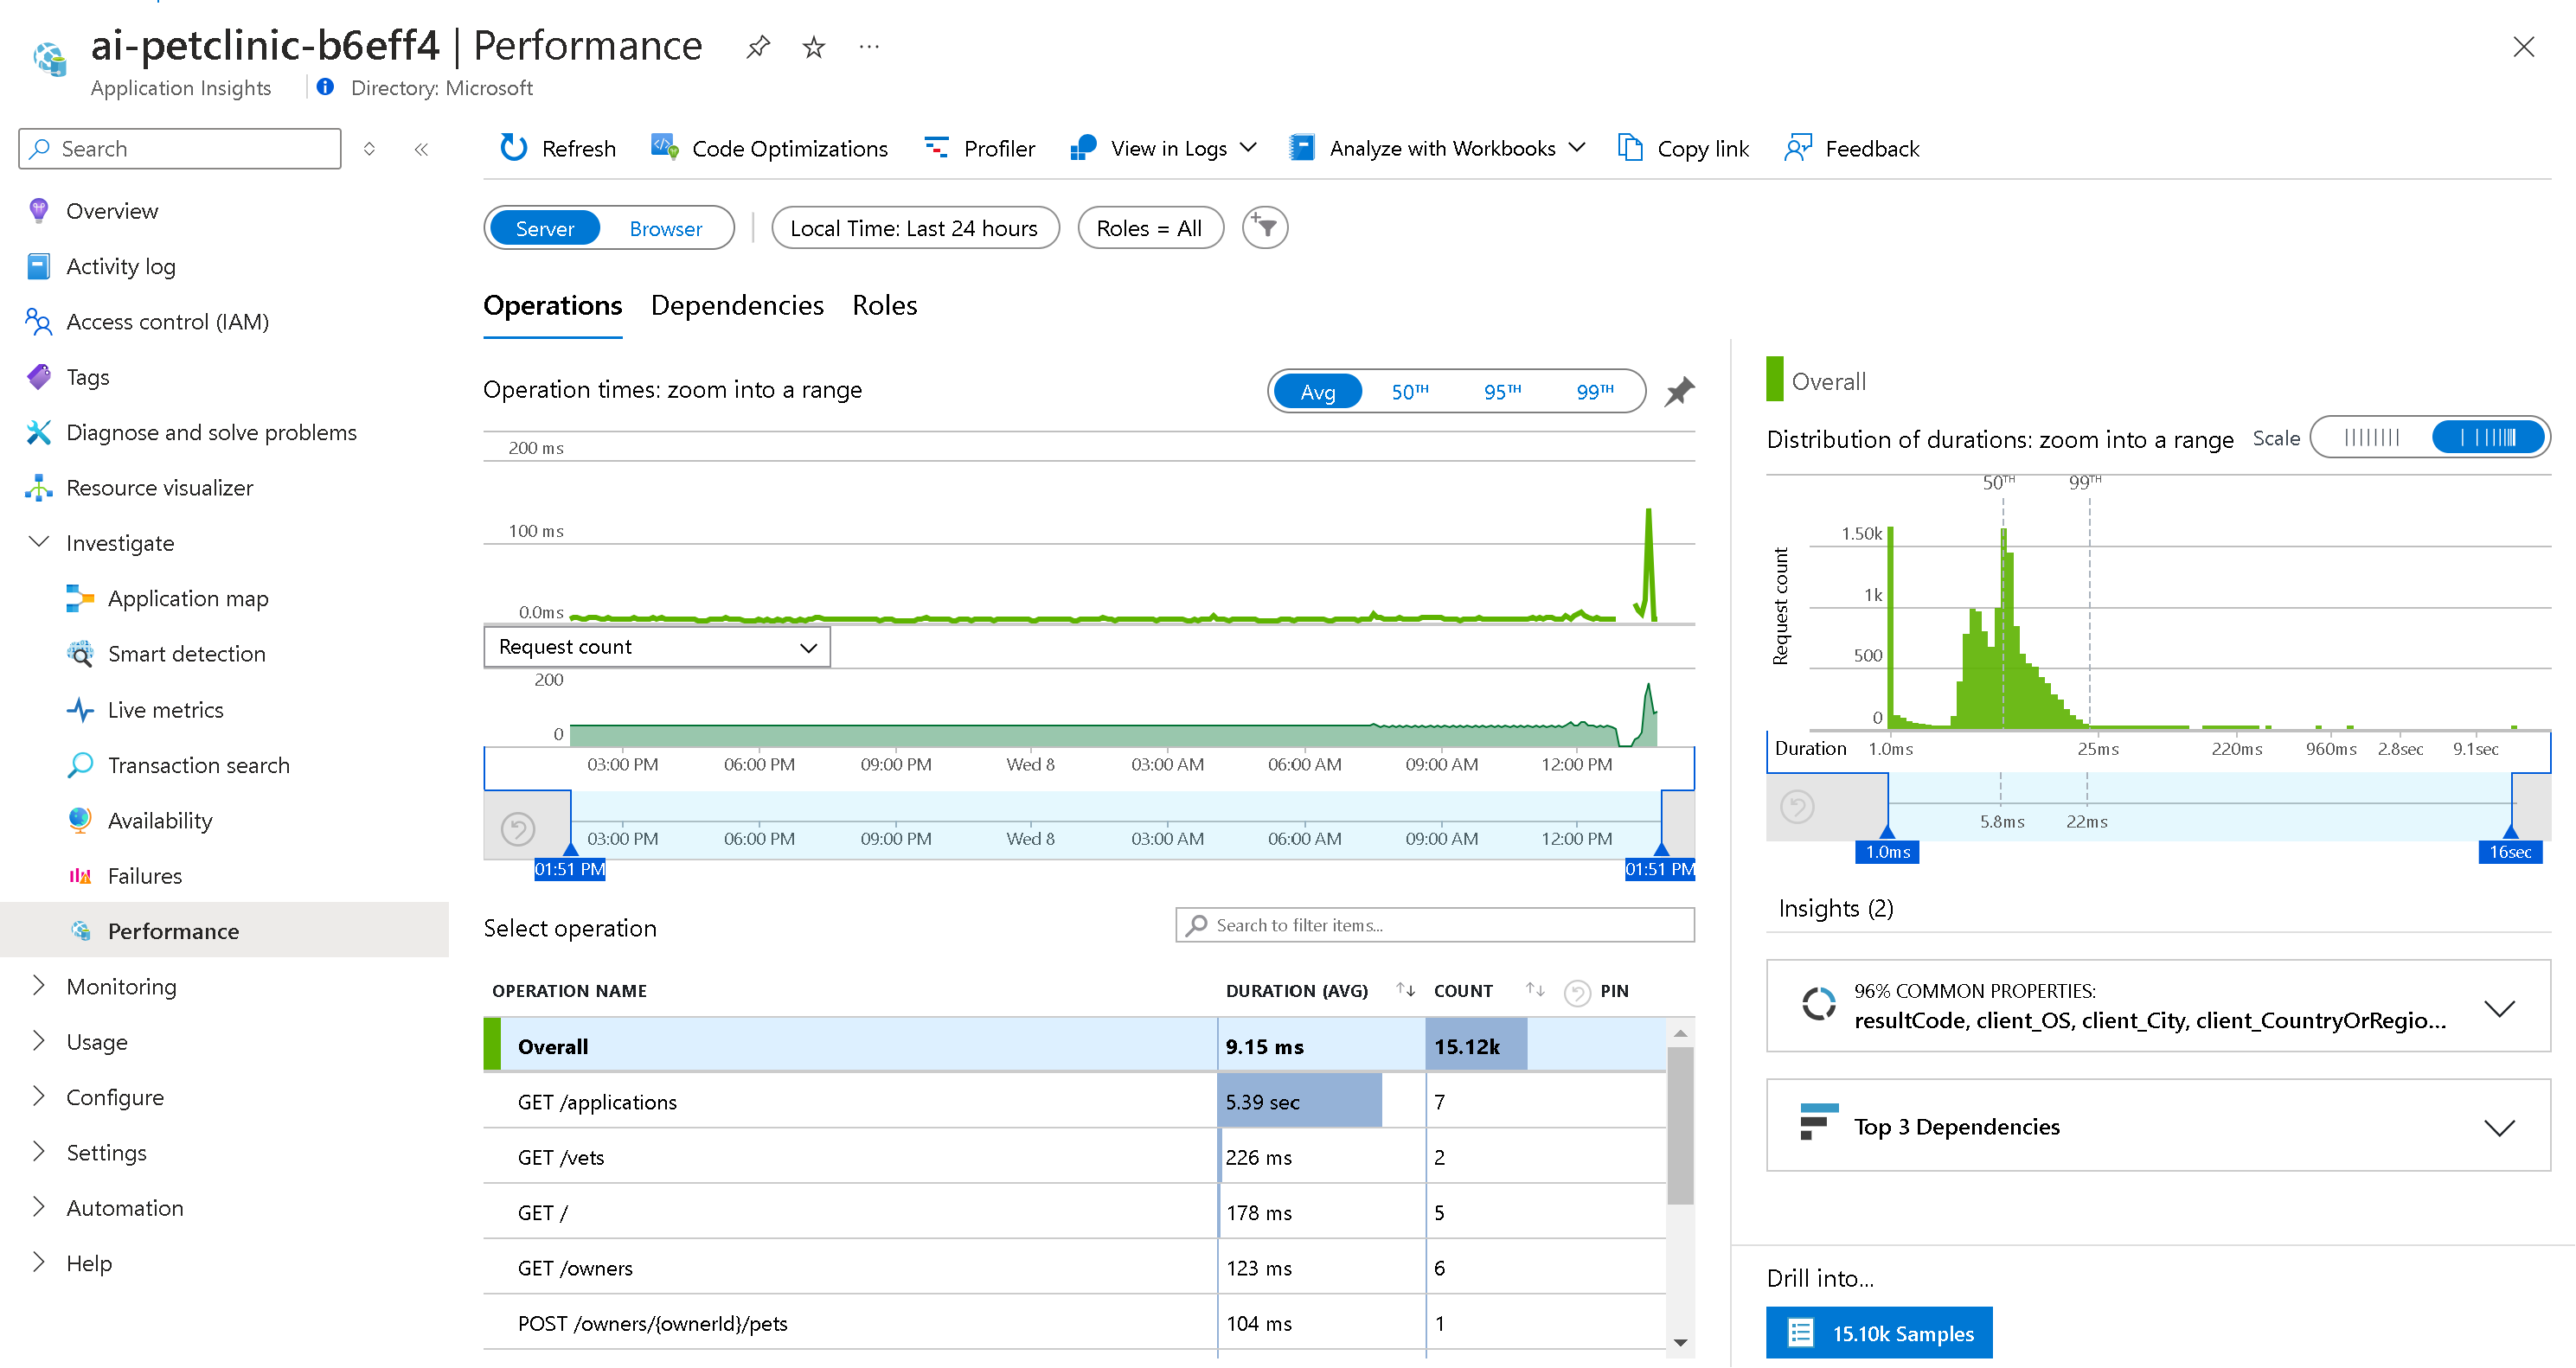Mark resource as favorite with star icon
Screen dimensions: 2576x1368
(x=814, y=47)
